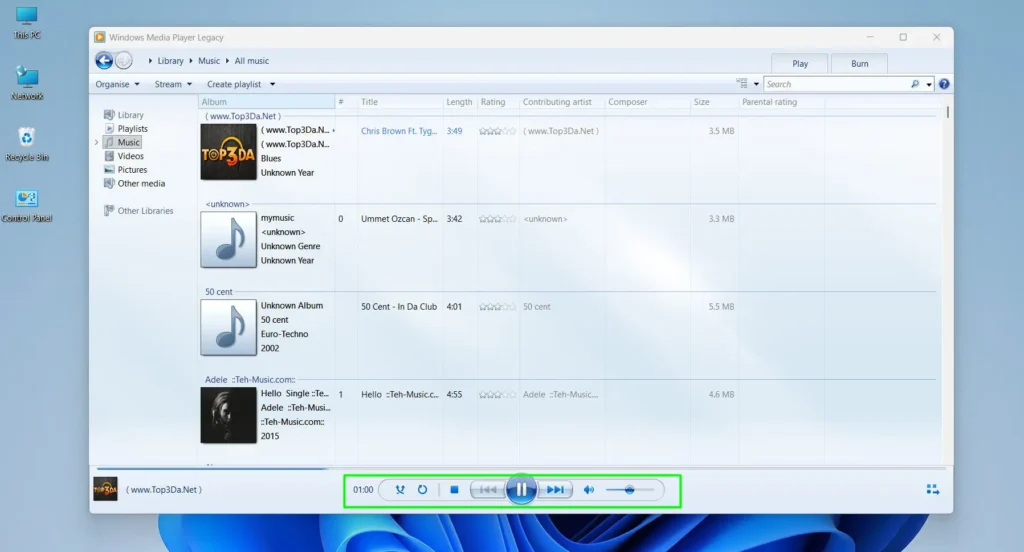Click the volume slider
Viewport: 1024px width, 552px height.
[630, 490]
